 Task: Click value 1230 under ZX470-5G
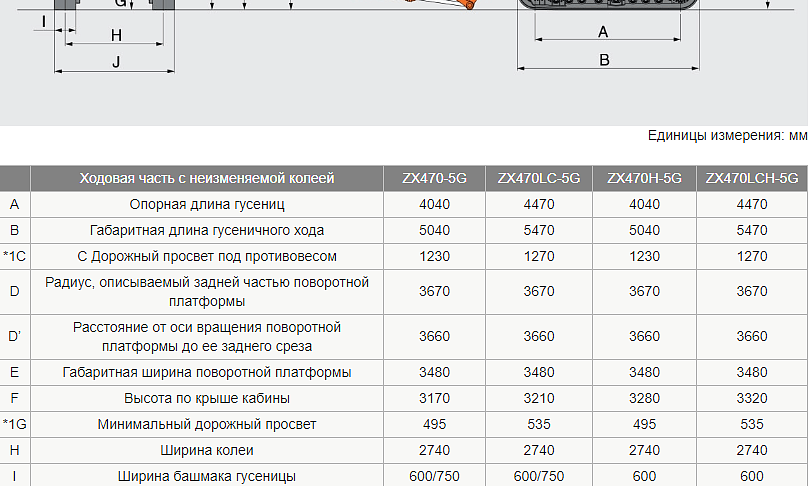[x=434, y=256]
